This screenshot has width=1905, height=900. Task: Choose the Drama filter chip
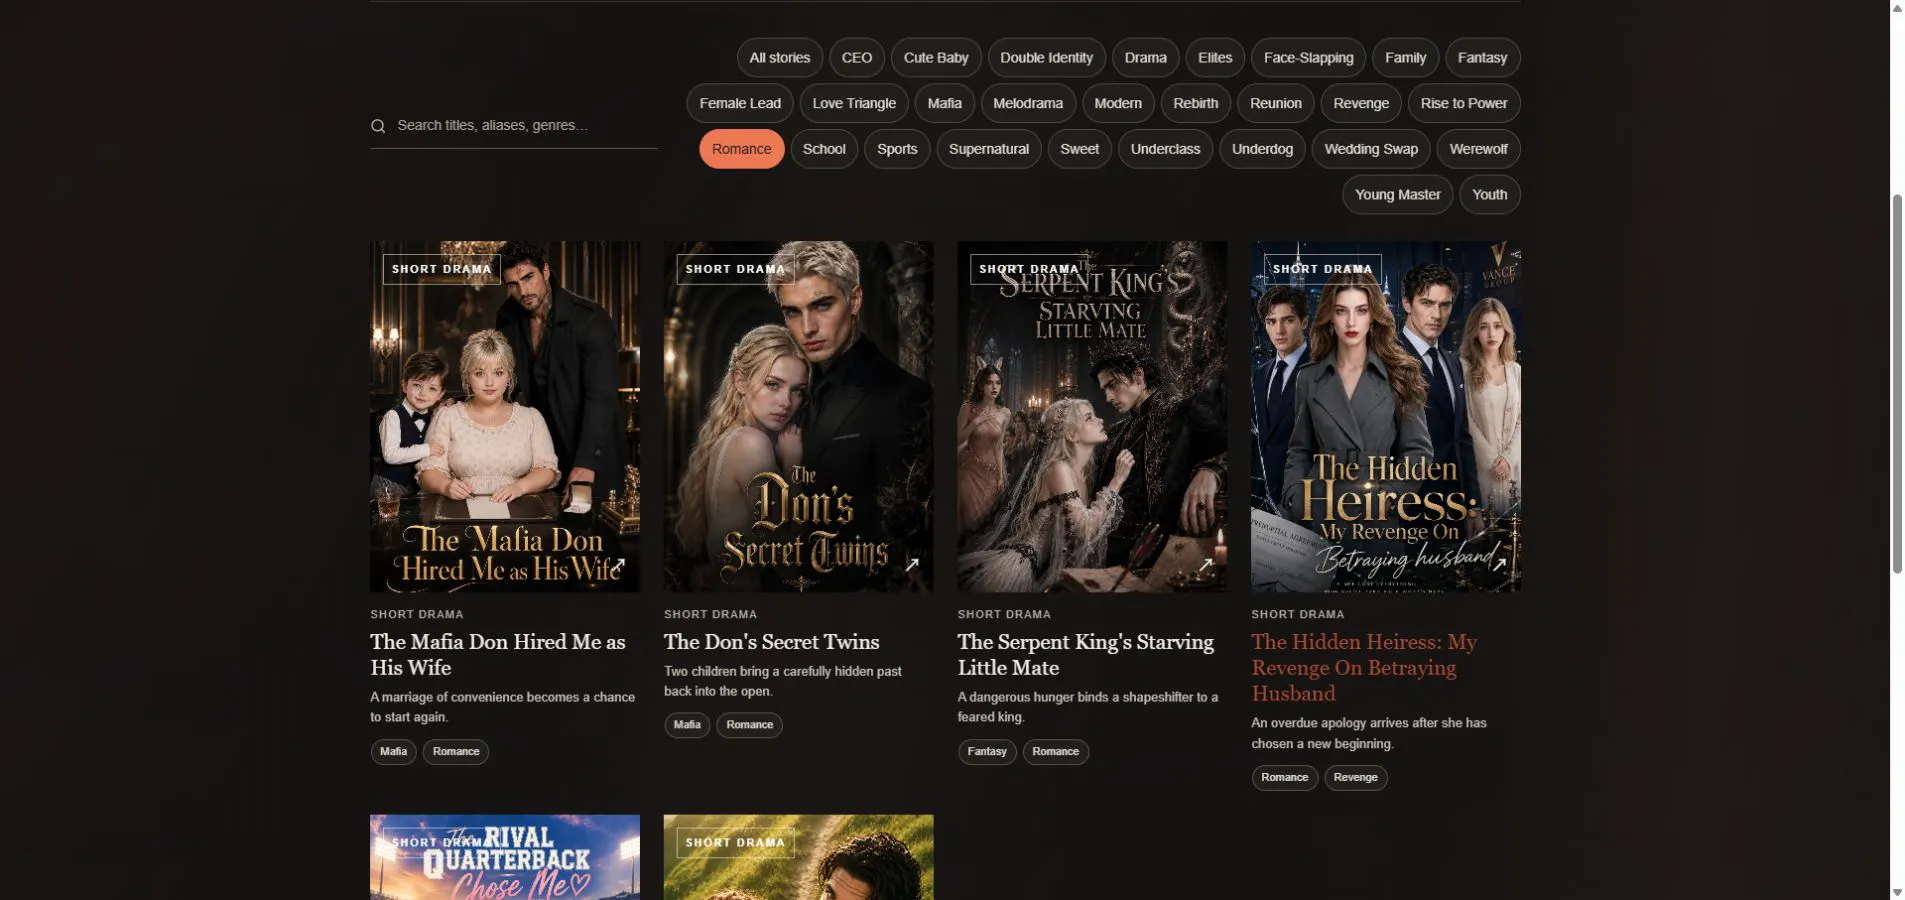tap(1145, 58)
